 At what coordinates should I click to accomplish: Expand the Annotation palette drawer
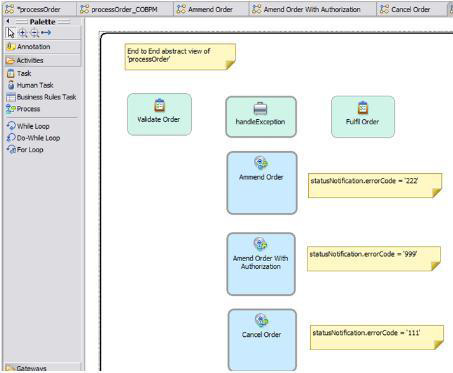[x=42, y=47]
